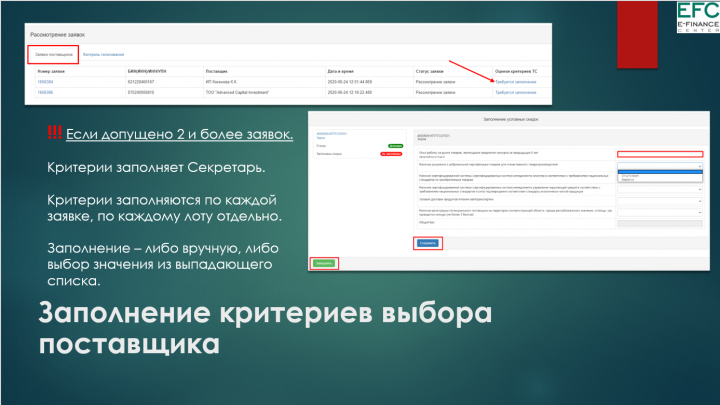
Task: Open voluntary certification criterion dropdown
Action: pyautogui.click(x=660, y=166)
